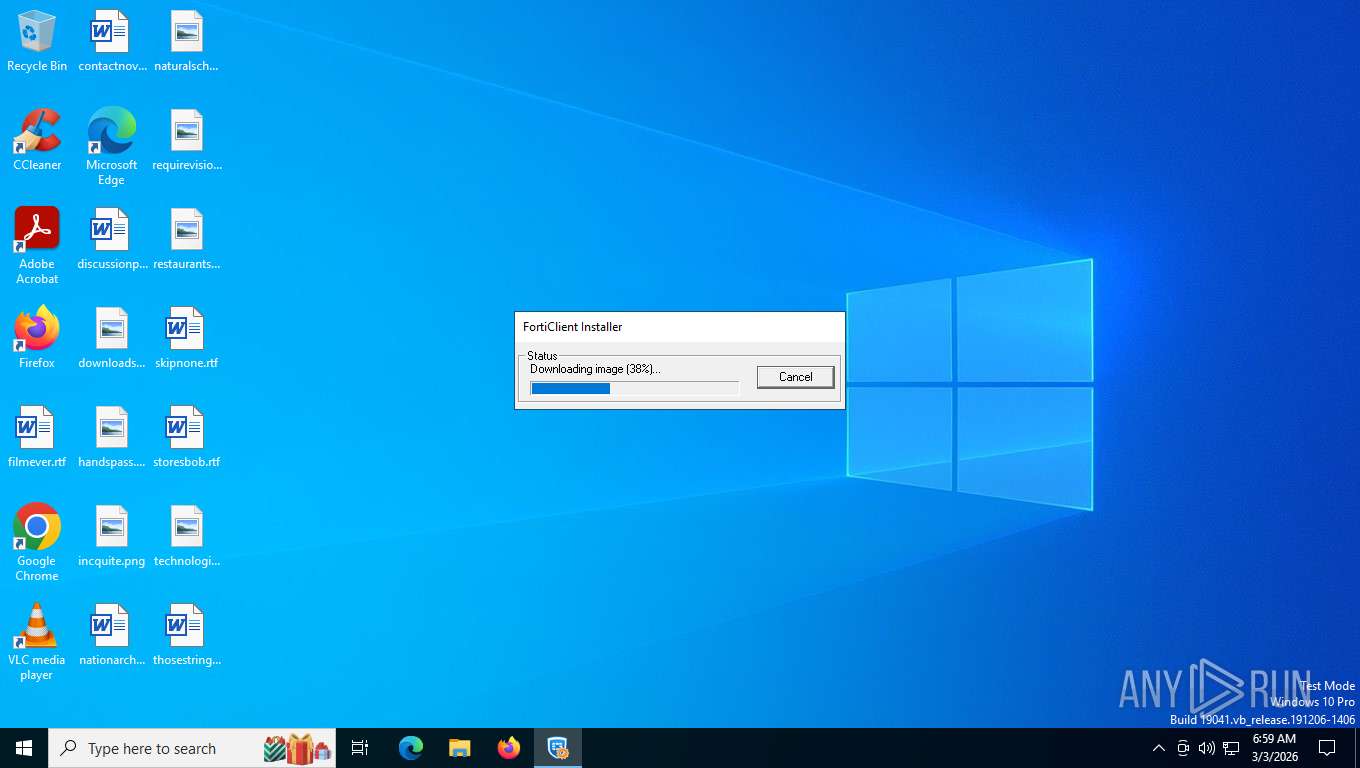Click the gift search highlights icon
The width and height of the screenshot is (1360, 768).
point(297,748)
